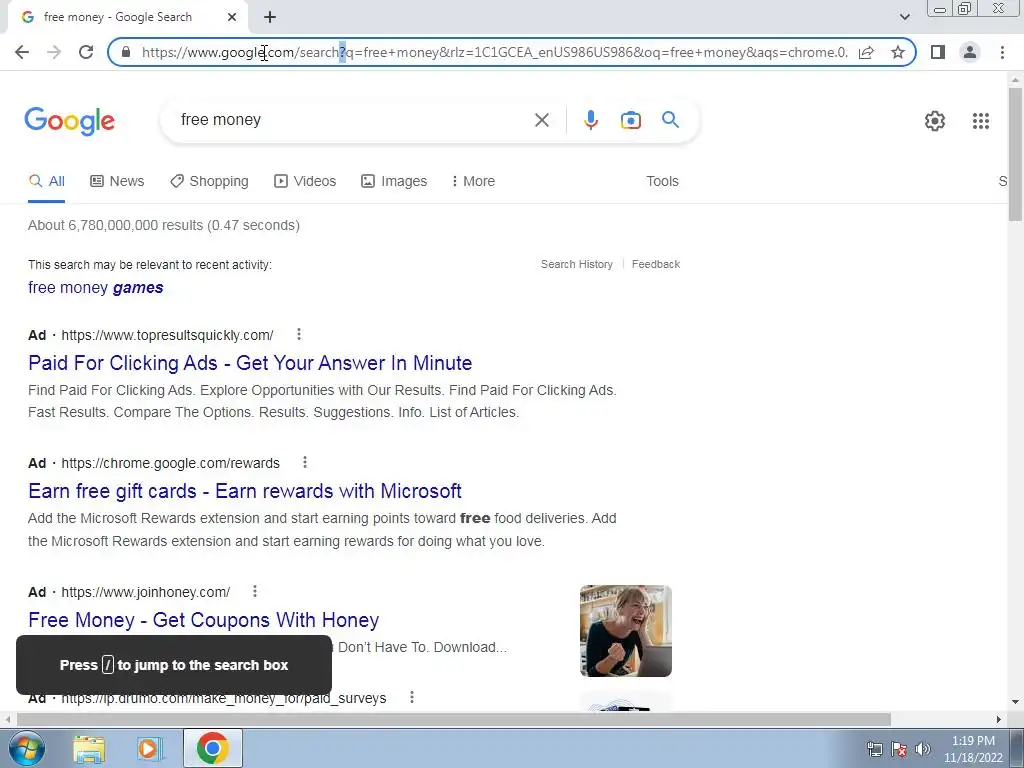The width and height of the screenshot is (1024, 768).
Task: Click the vertical scrollbar thumb
Action: coord(1015,154)
